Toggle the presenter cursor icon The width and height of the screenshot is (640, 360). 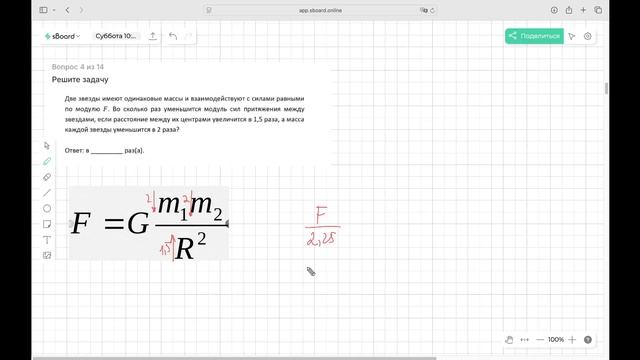point(572,36)
